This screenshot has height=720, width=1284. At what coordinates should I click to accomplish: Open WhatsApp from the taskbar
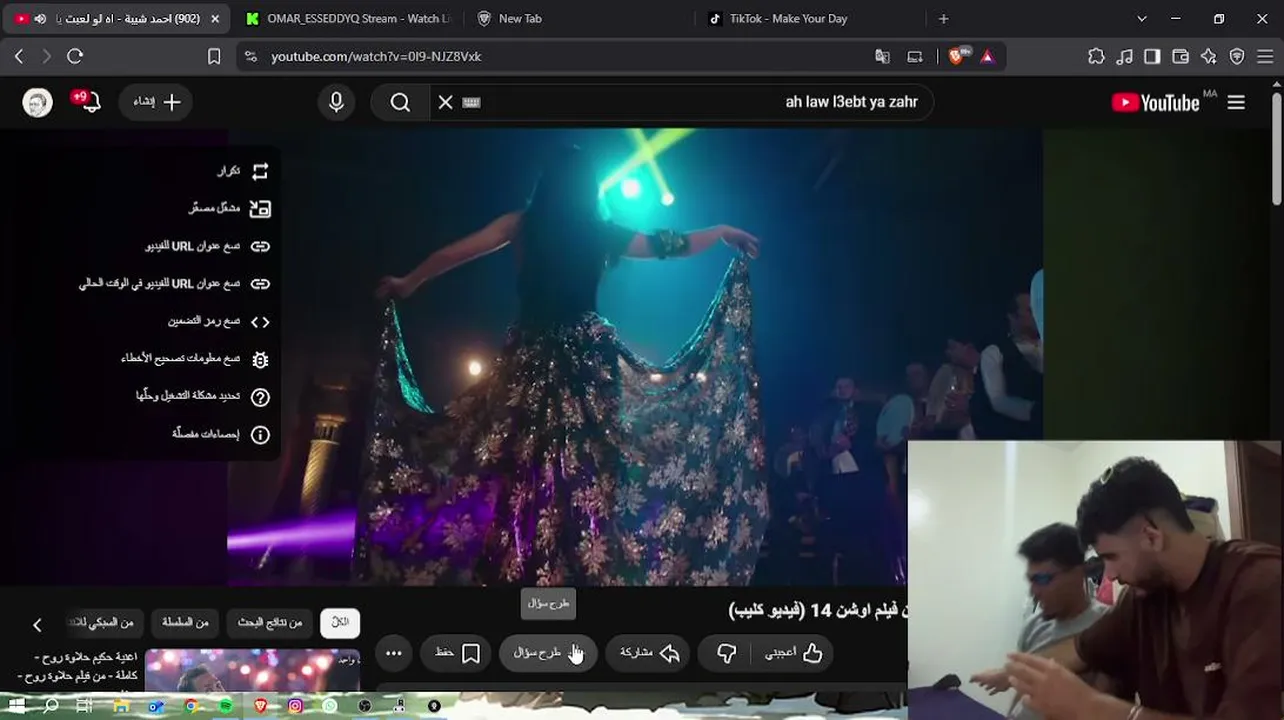pyautogui.click(x=330, y=706)
